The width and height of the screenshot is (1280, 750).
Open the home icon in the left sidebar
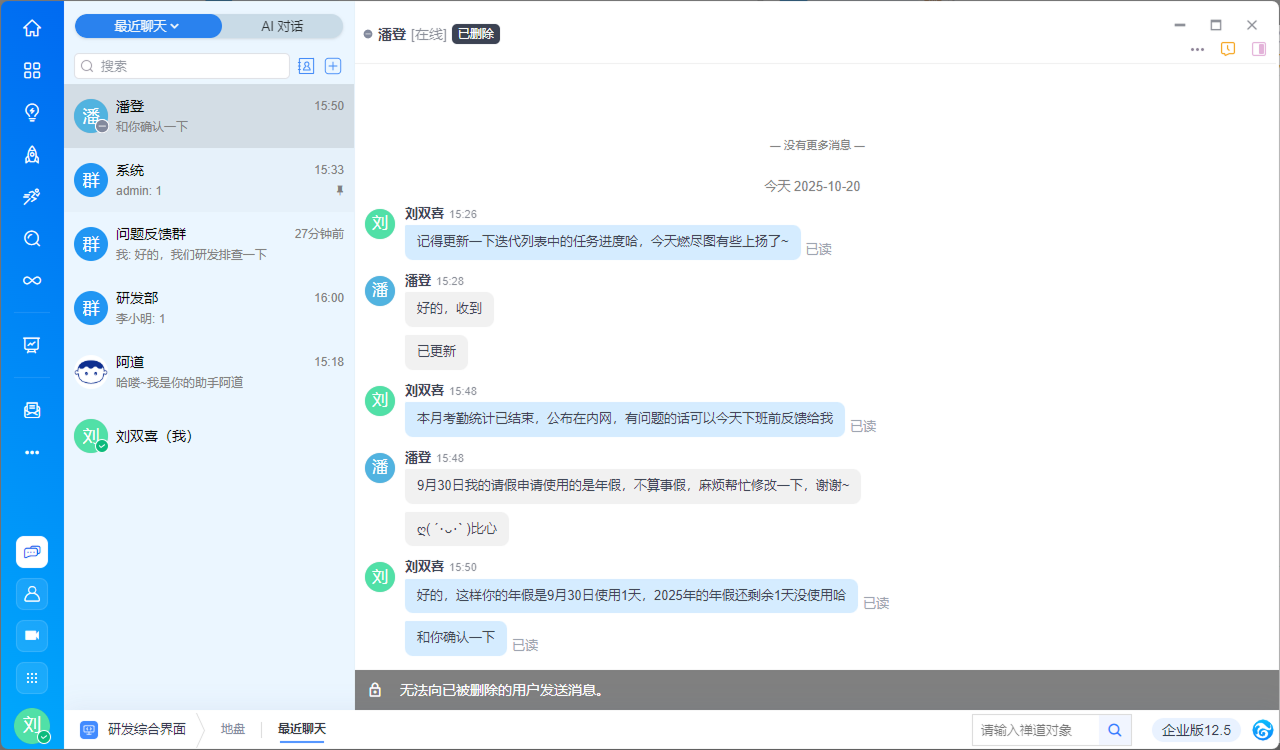pyautogui.click(x=32, y=28)
